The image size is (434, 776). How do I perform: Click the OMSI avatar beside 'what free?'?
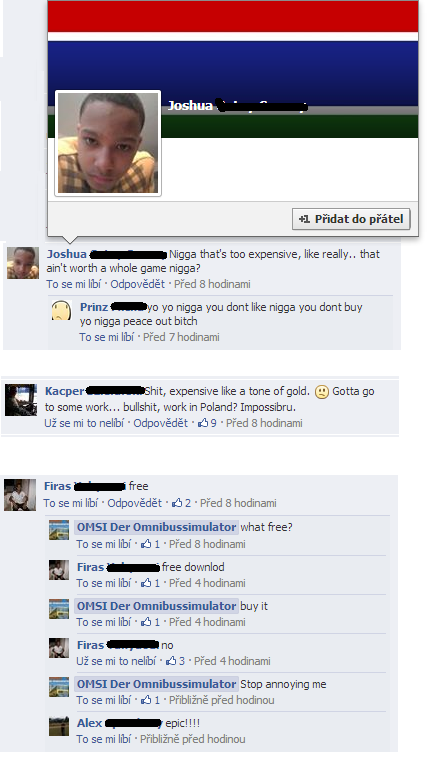click(x=59, y=530)
